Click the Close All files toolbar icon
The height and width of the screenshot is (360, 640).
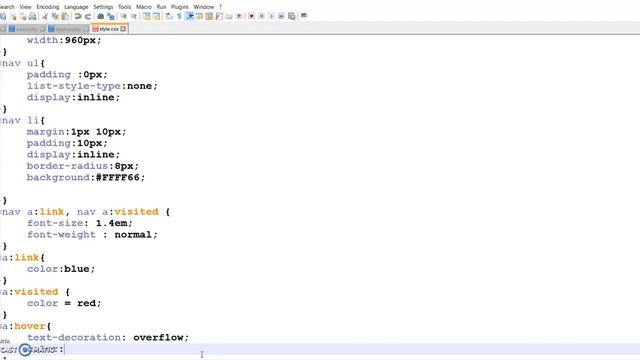point(23,16)
